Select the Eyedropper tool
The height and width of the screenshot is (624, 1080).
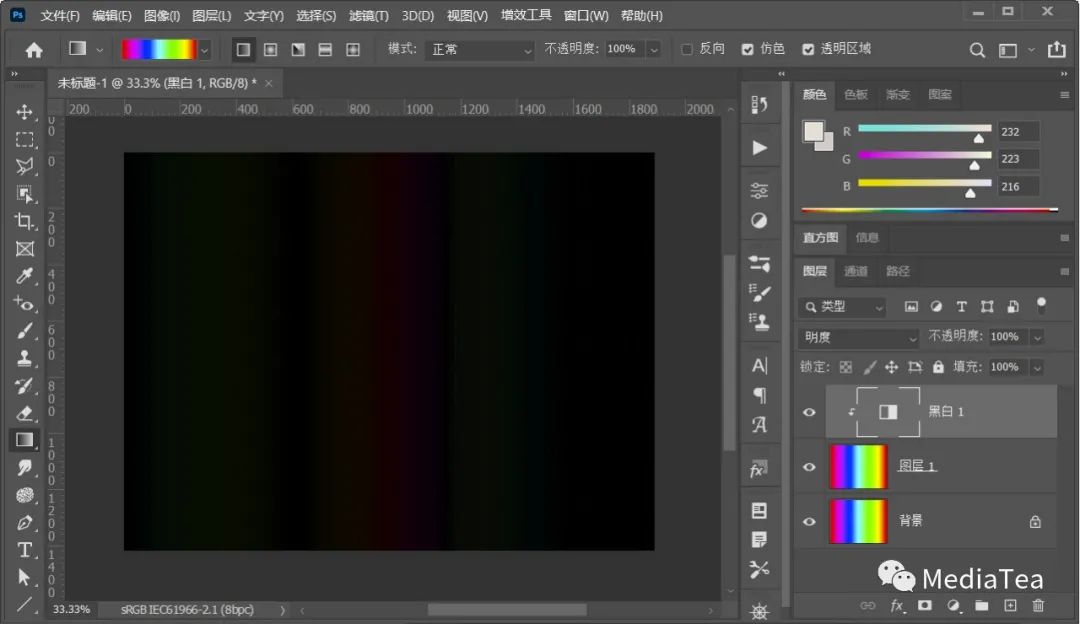(x=25, y=276)
